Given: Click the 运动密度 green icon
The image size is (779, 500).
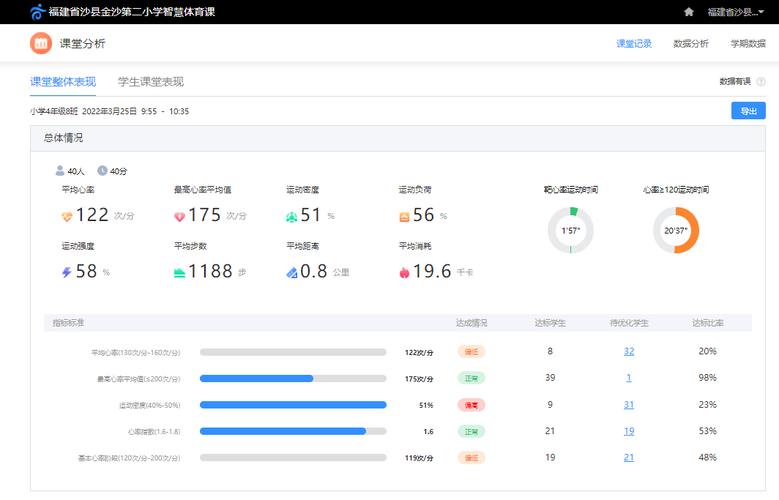Looking at the screenshot, I should (x=292, y=217).
